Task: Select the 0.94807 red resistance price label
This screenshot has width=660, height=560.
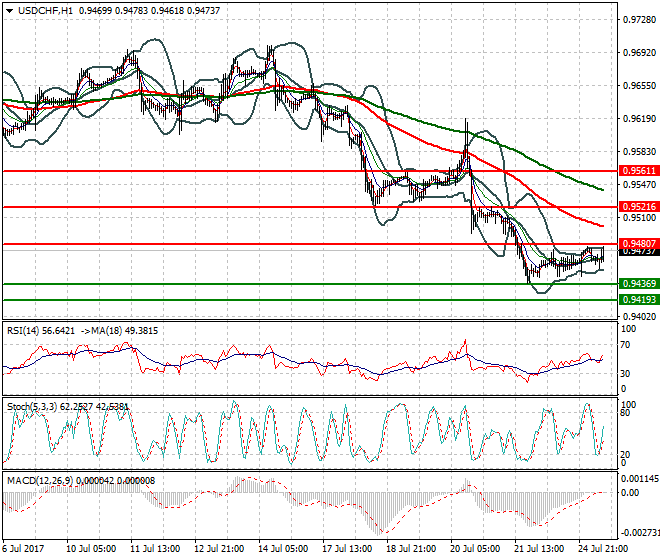Action: (x=639, y=243)
